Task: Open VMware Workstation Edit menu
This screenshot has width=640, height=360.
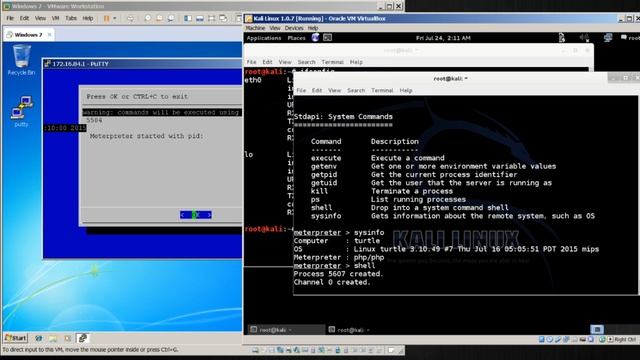Action: tap(24, 18)
